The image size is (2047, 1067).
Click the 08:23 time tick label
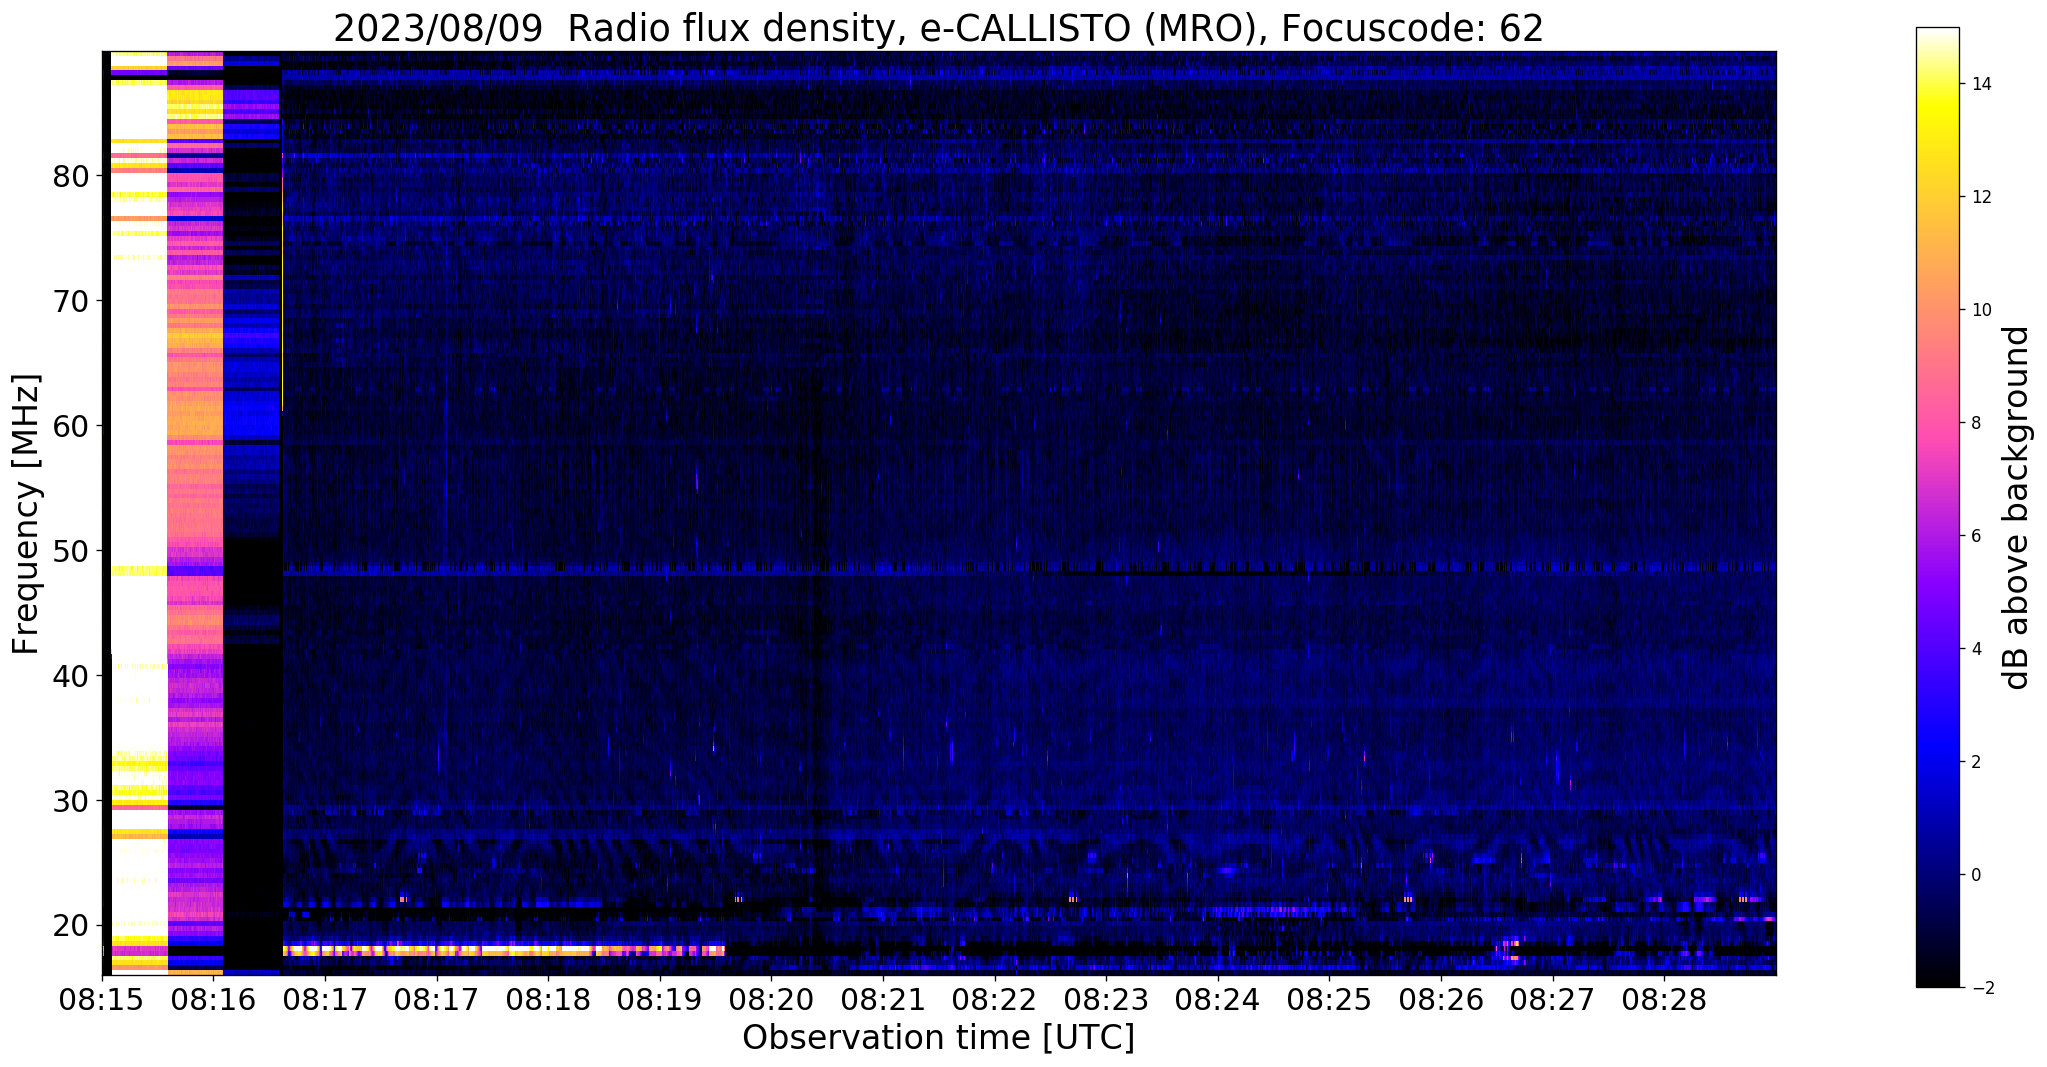click(x=1106, y=998)
